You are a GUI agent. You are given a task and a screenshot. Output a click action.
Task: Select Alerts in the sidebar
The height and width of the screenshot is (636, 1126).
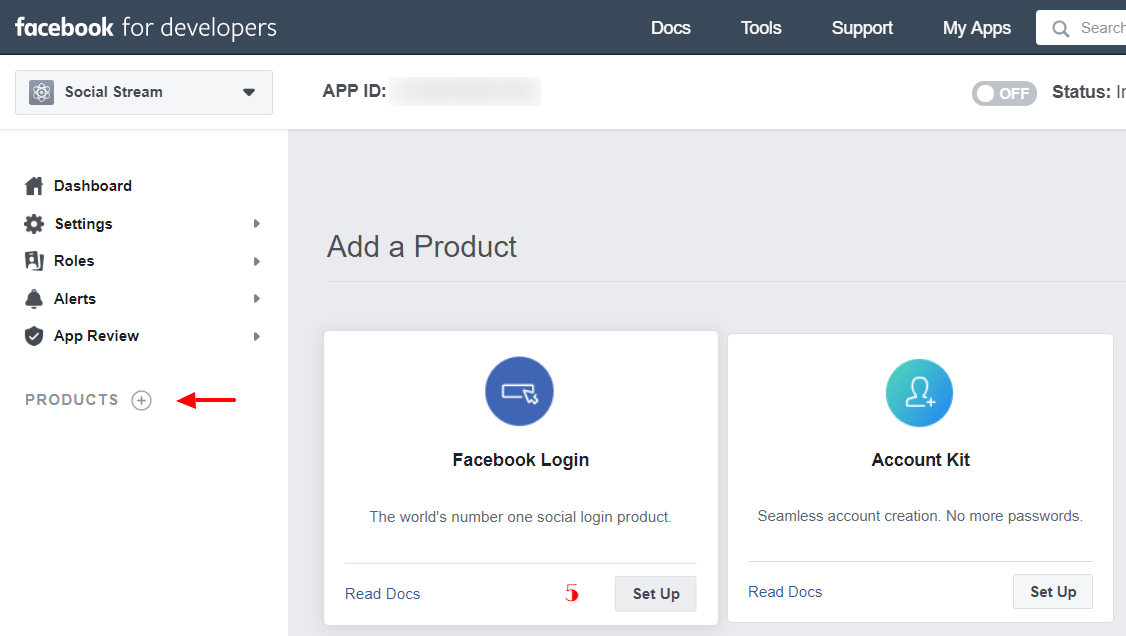click(75, 299)
